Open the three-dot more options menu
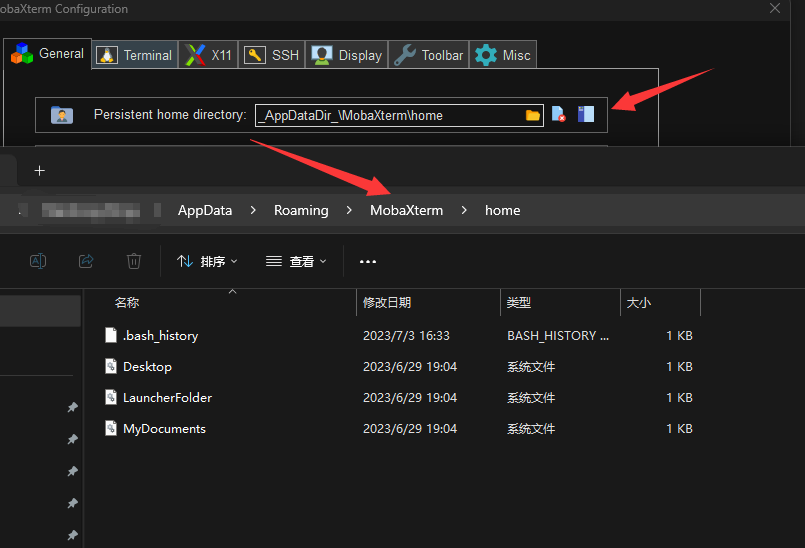 pos(368,262)
